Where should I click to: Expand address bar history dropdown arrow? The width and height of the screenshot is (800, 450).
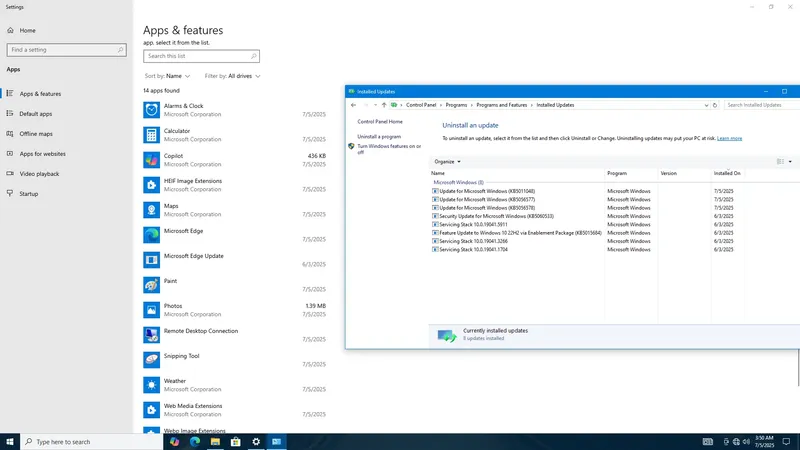[706, 105]
